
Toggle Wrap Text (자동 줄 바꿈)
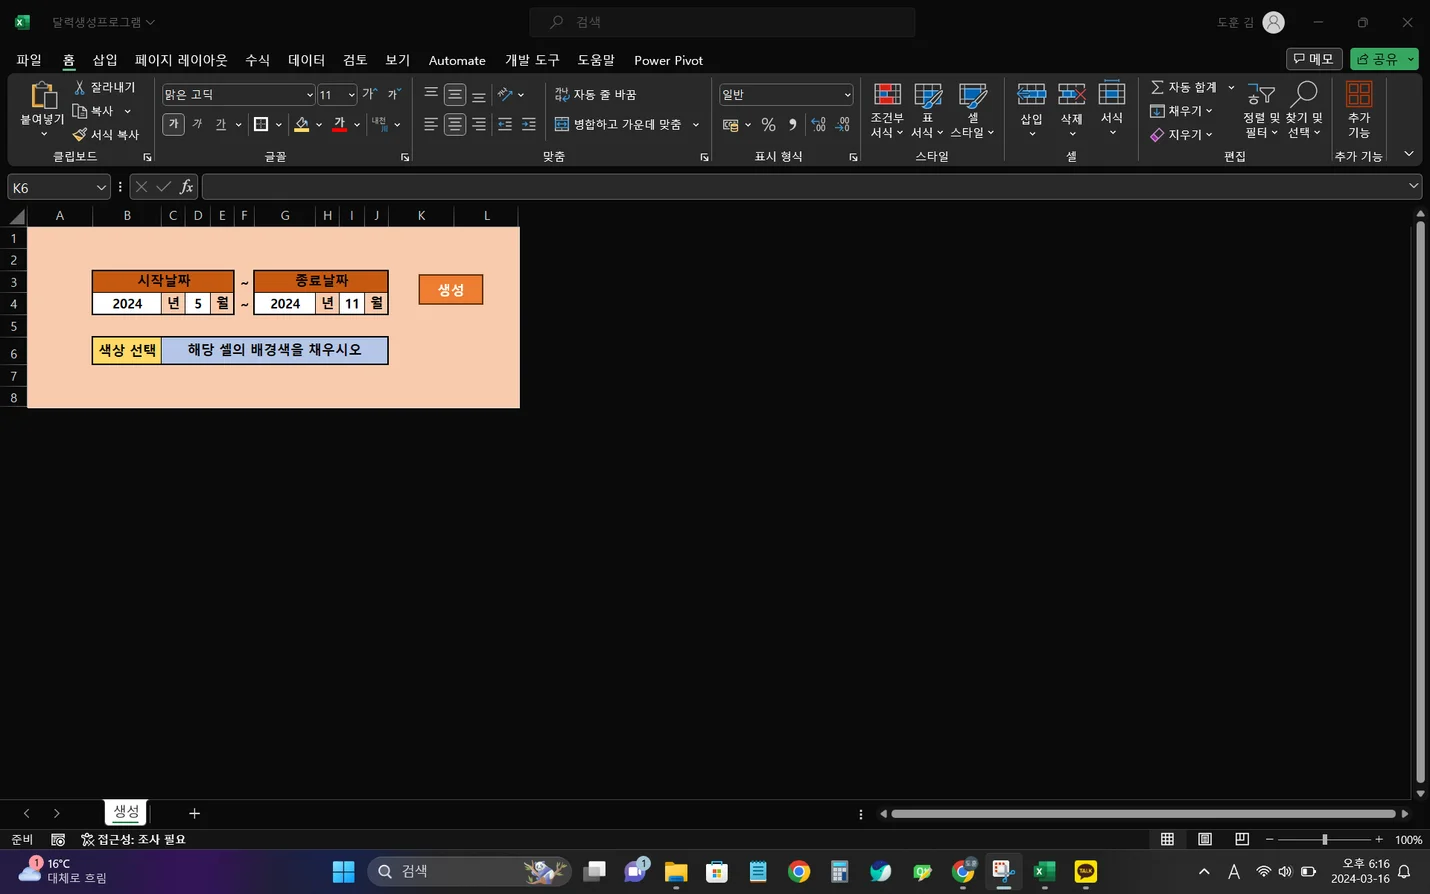[x=596, y=94]
